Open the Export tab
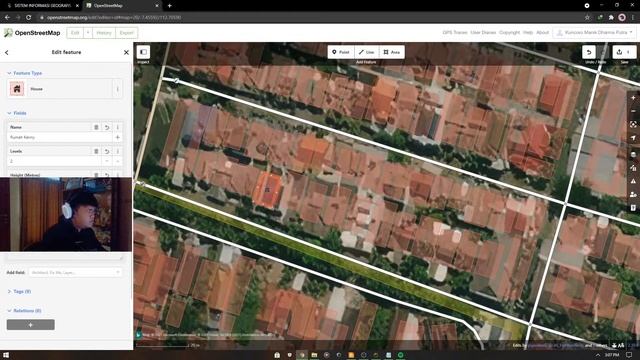 pyautogui.click(x=127, y=33)
